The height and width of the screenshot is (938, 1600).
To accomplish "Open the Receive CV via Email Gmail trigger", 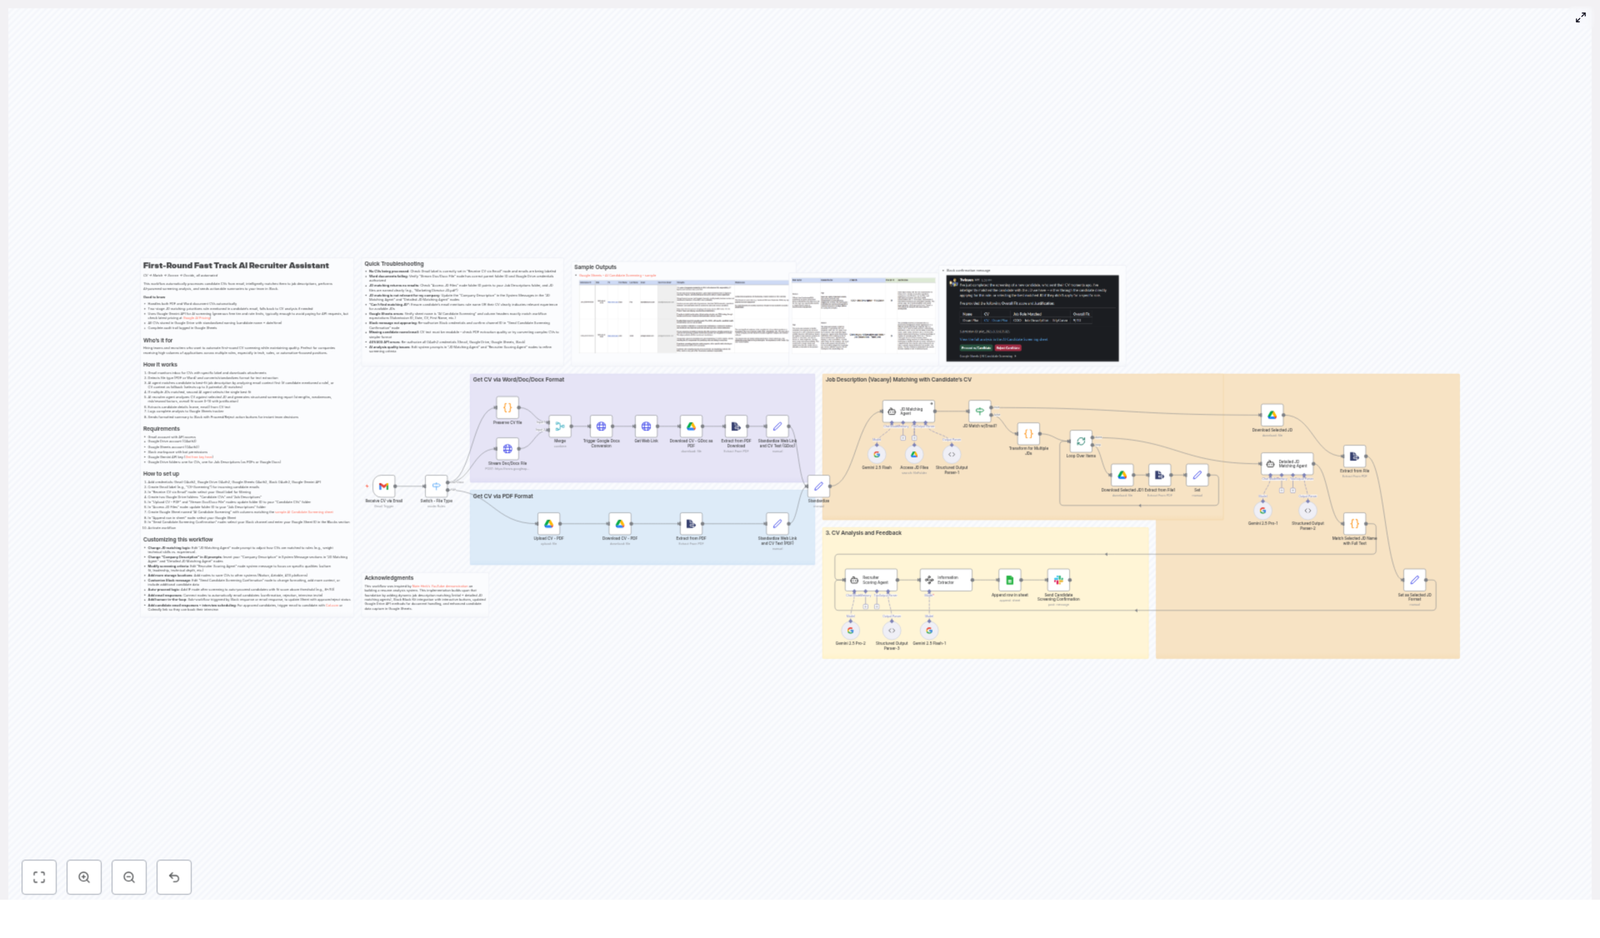I will (x=383, y=486).
